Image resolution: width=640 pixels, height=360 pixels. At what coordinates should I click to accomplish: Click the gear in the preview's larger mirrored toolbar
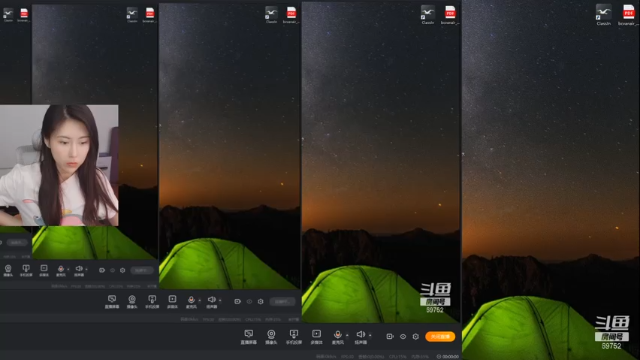pyautogui.click(x=260, y=302)
